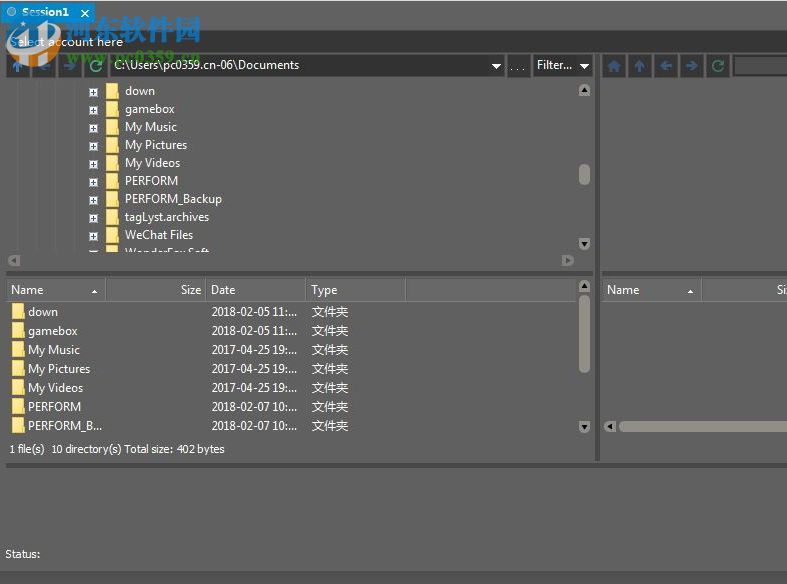Click the file list scroll-down arrow
The height and width of the screenshot is (584, 787).
pos(584,427)
